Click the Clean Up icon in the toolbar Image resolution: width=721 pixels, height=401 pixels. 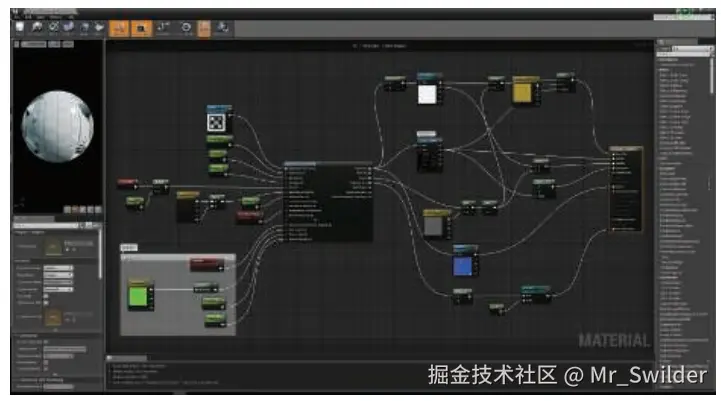pos(98,28)
